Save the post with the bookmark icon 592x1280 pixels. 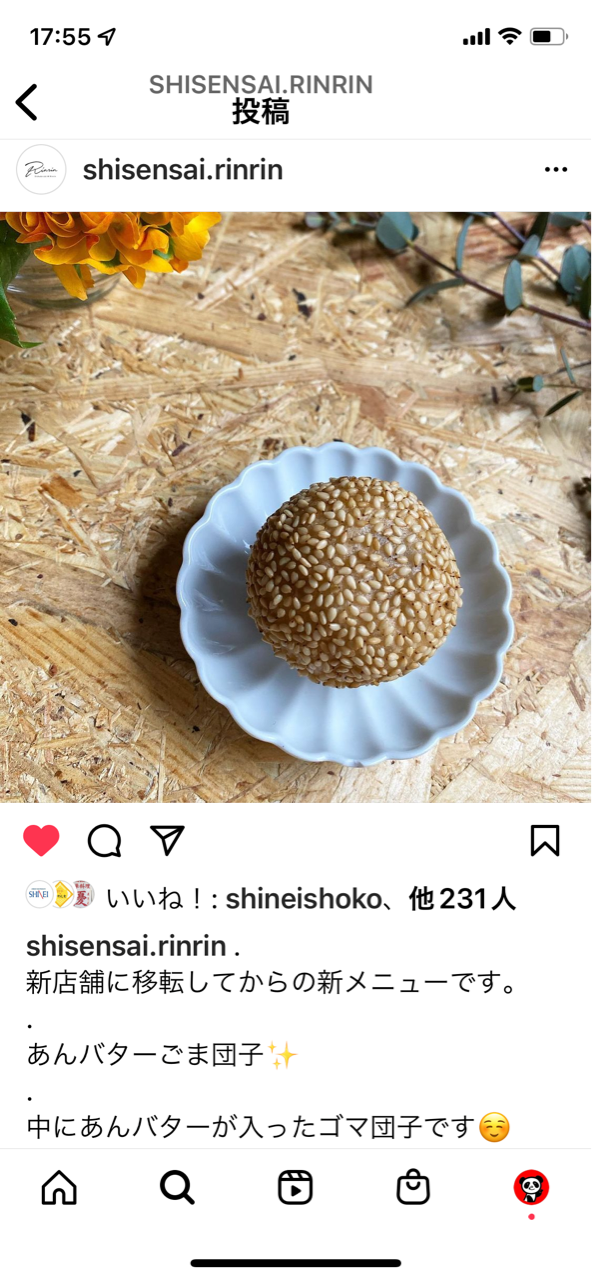pos(545,841)
